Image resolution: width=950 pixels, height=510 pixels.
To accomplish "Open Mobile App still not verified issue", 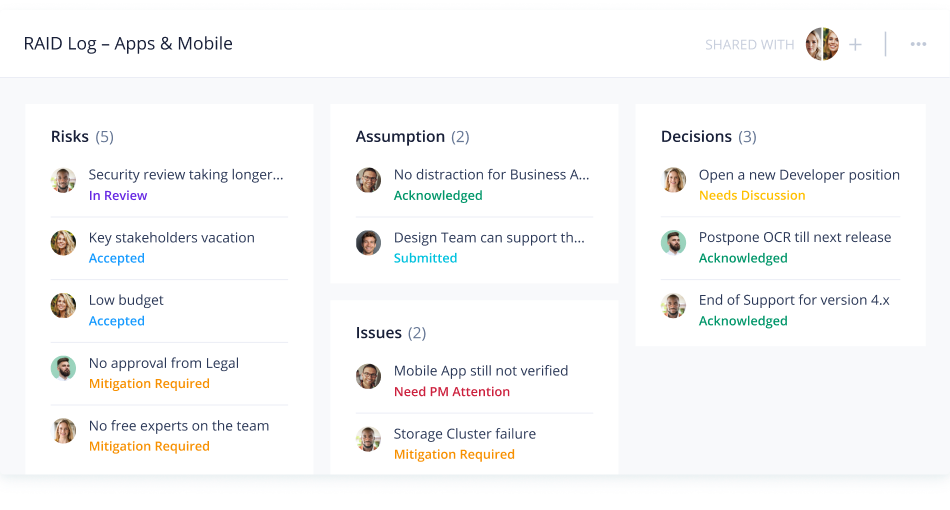I will tap(481, 371).
